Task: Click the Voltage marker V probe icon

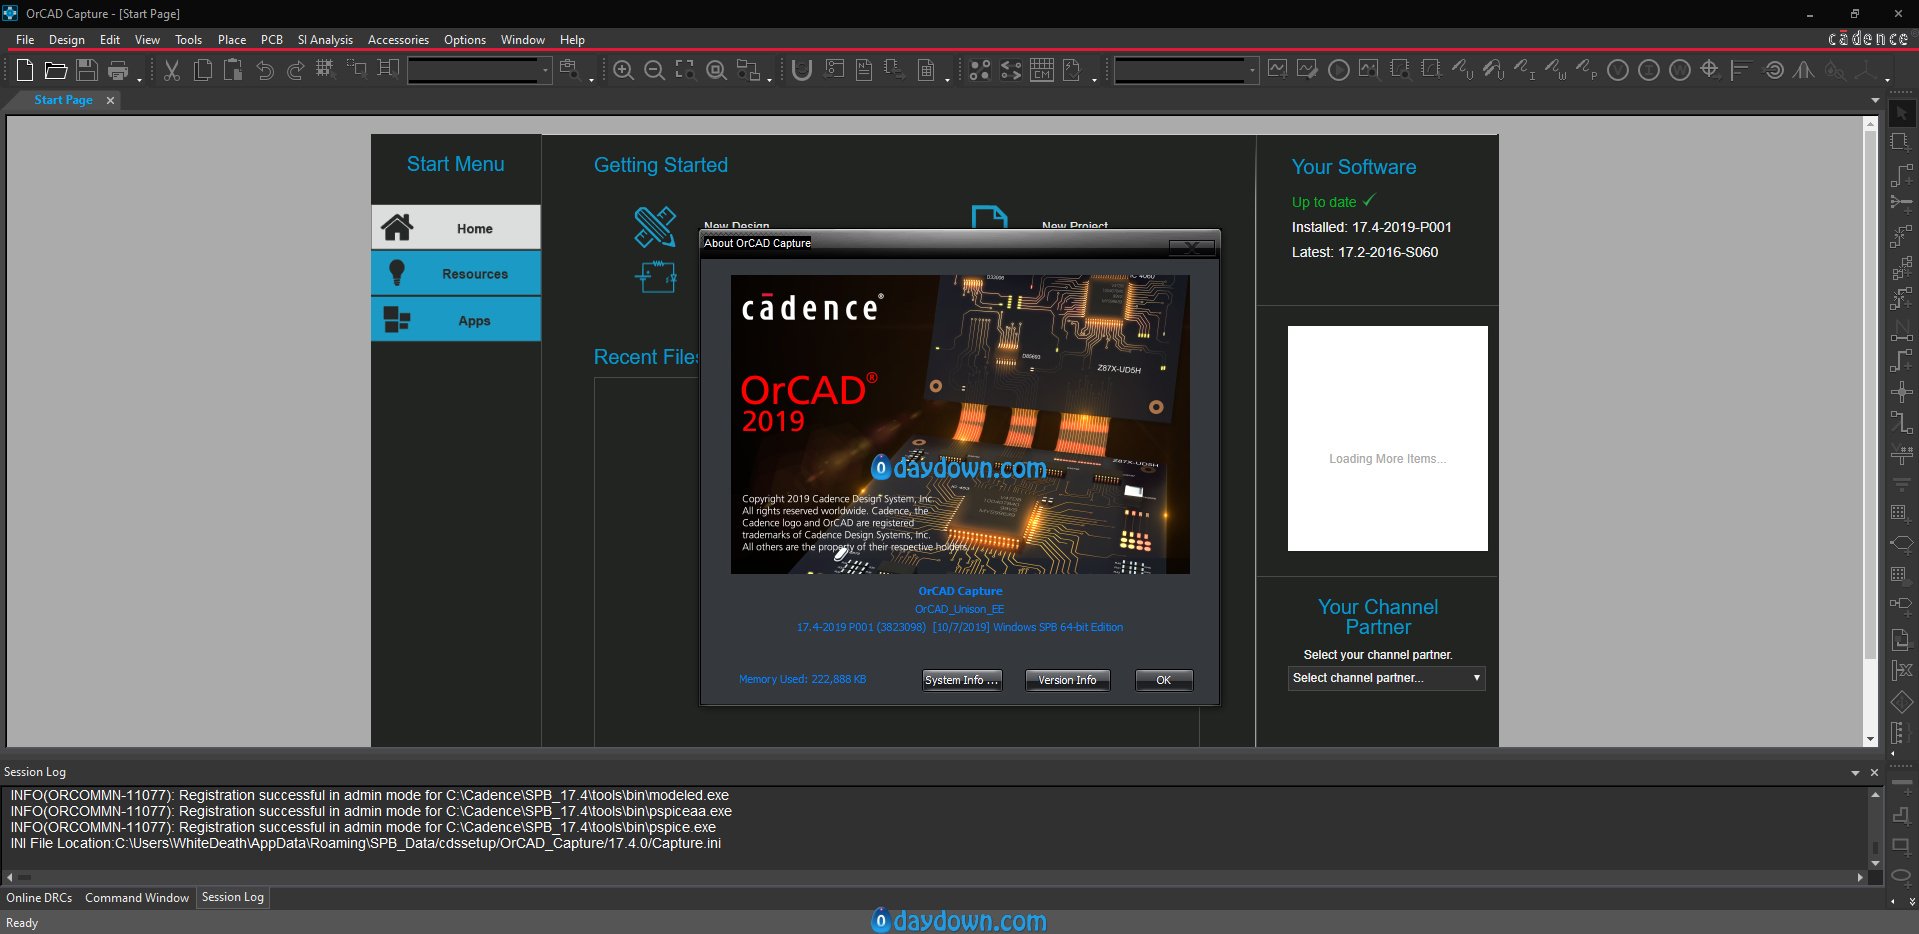Action: point(1462,70)
